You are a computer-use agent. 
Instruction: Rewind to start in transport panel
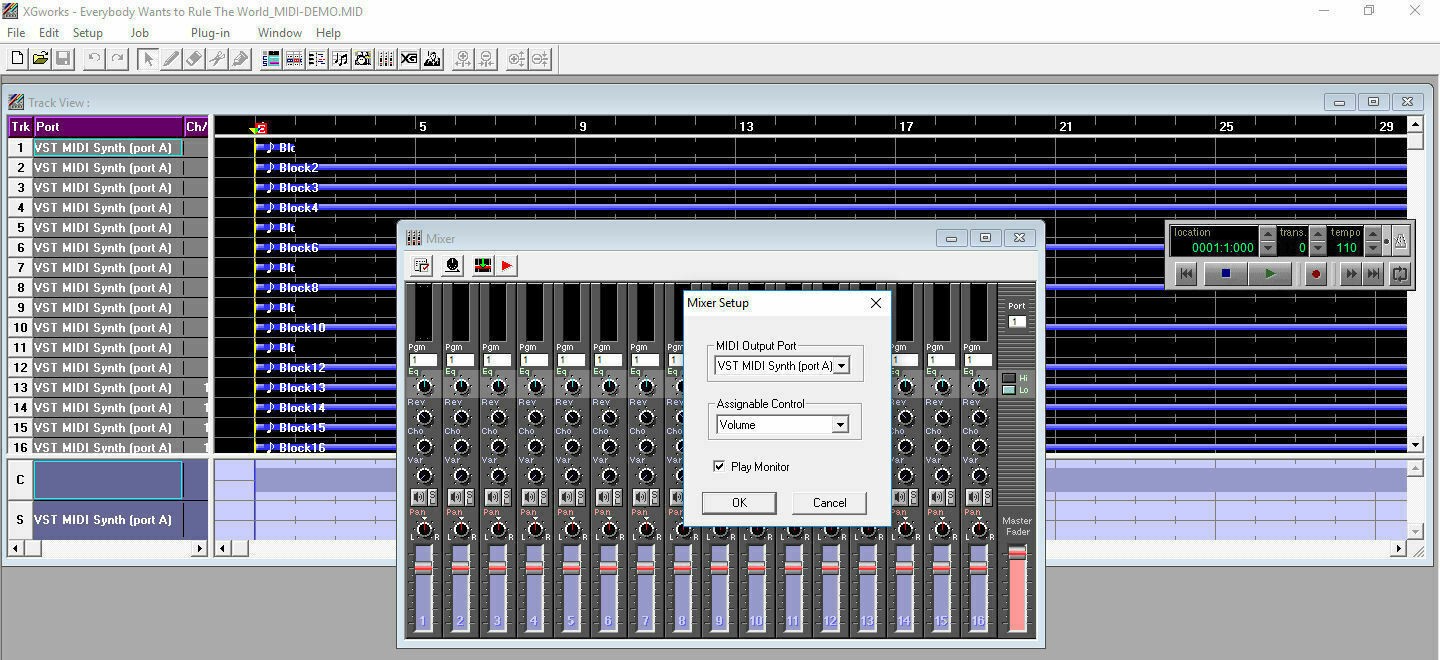(1186, 274)
